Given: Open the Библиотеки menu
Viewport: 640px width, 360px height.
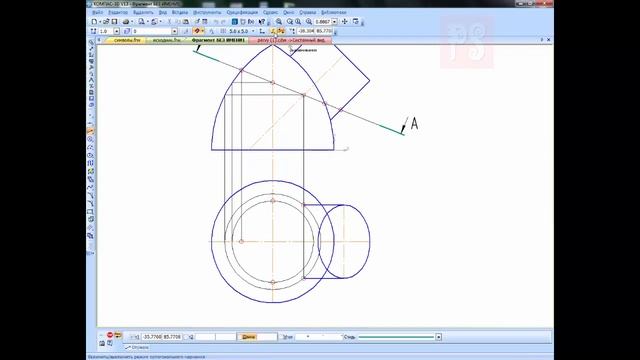Looking at the screenshot, I should pos(333,13).
